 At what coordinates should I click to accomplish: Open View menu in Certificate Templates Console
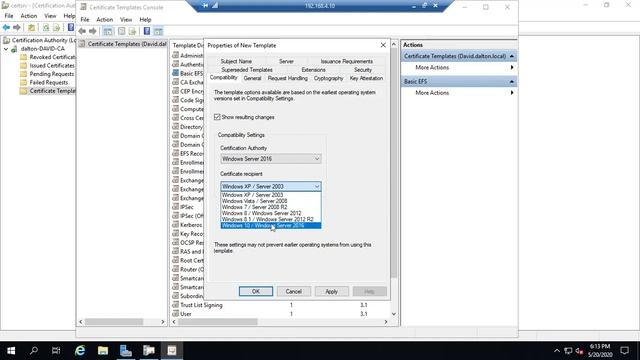click(x=126, y=20)
